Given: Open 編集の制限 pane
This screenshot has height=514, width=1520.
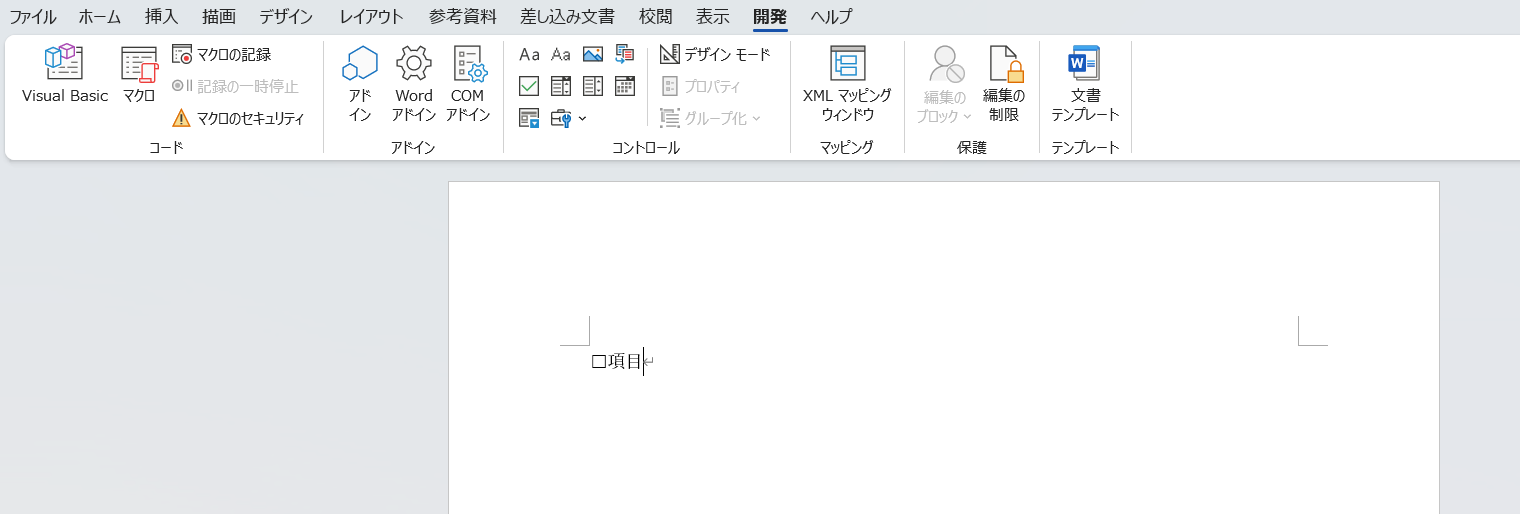Looking at the screenshot, I should tap(1004, 84).
